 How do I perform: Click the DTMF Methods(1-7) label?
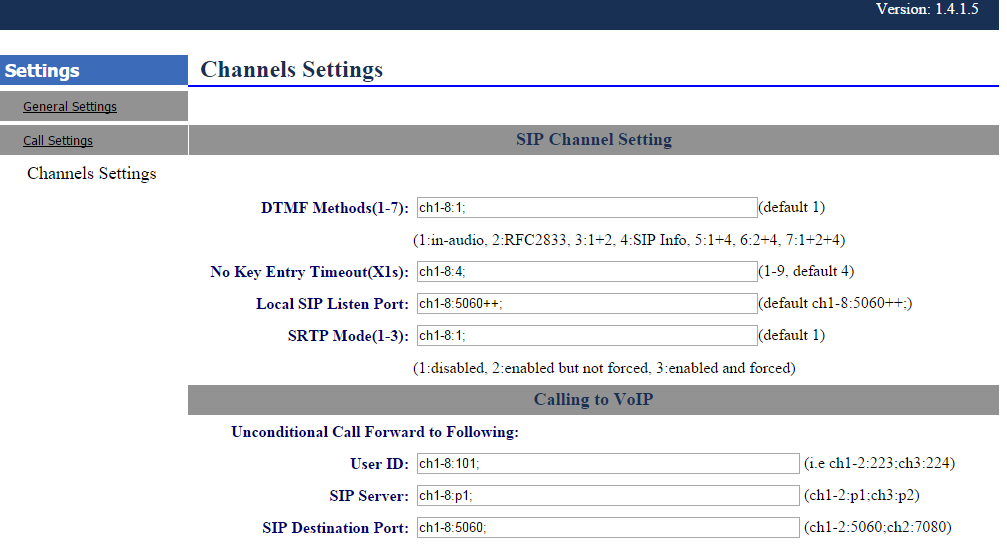334,208
